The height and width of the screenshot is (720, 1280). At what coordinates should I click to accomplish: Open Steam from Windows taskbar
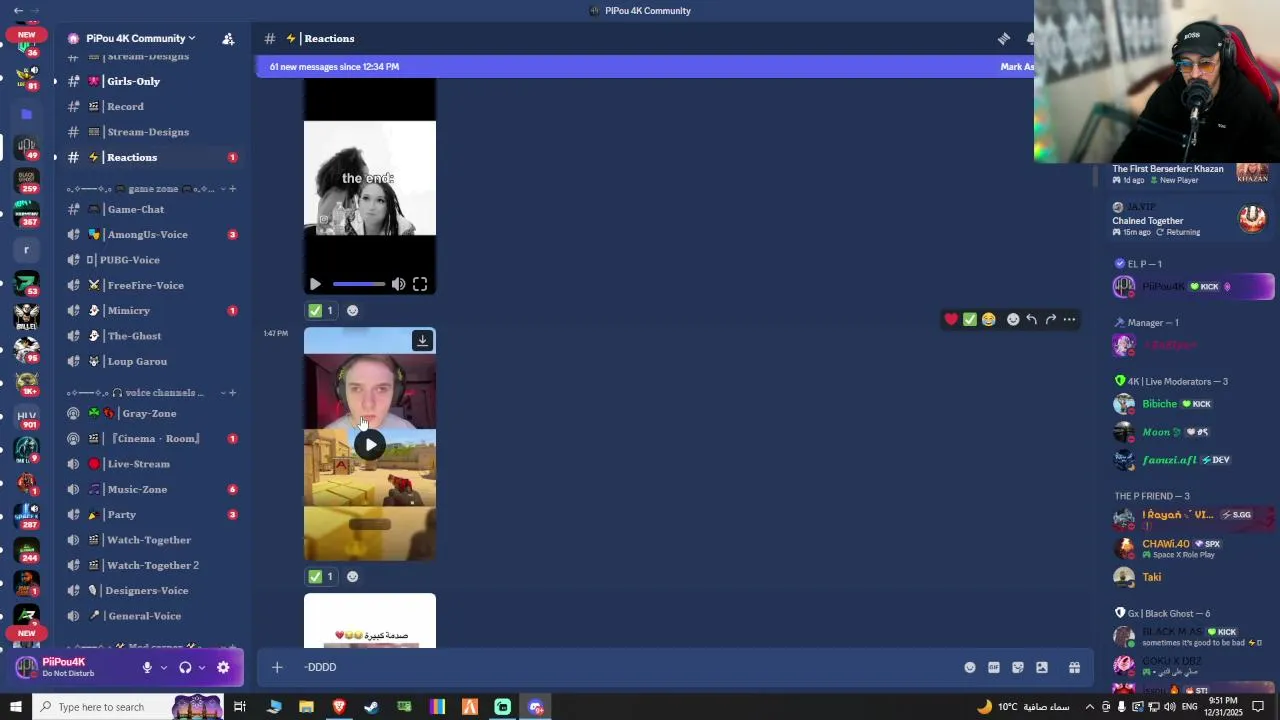[x=371, y=707]
